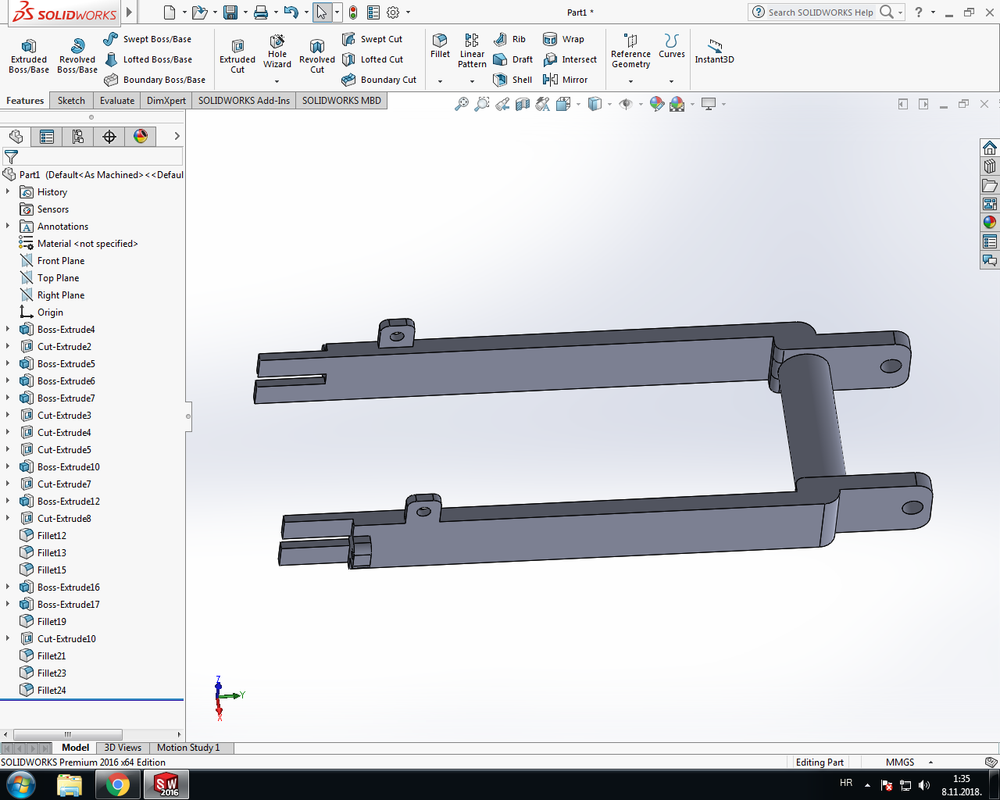Choose the Swept Cut tool
The image size is (1000, 800).
[372, 39]
